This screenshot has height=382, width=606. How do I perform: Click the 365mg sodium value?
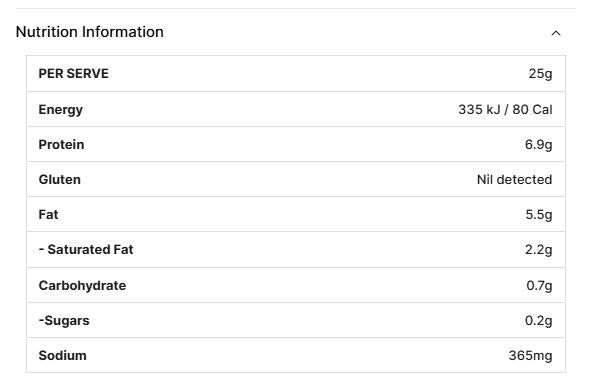pyautogui.click(x=530, y=356)
